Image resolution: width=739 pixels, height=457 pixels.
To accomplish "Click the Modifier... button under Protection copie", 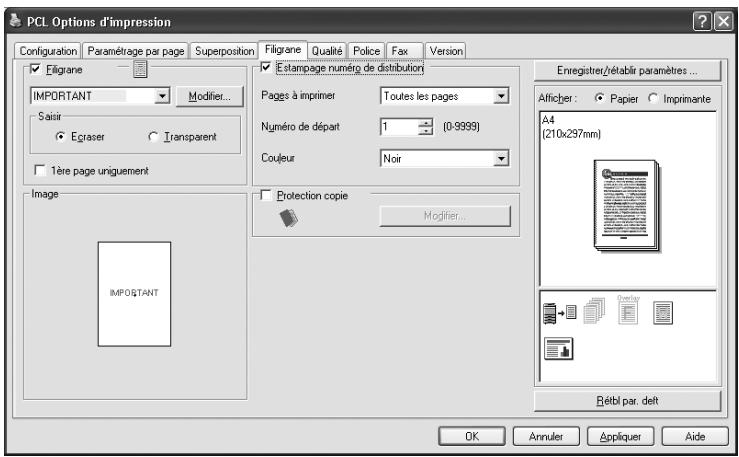I will [445, 216].
